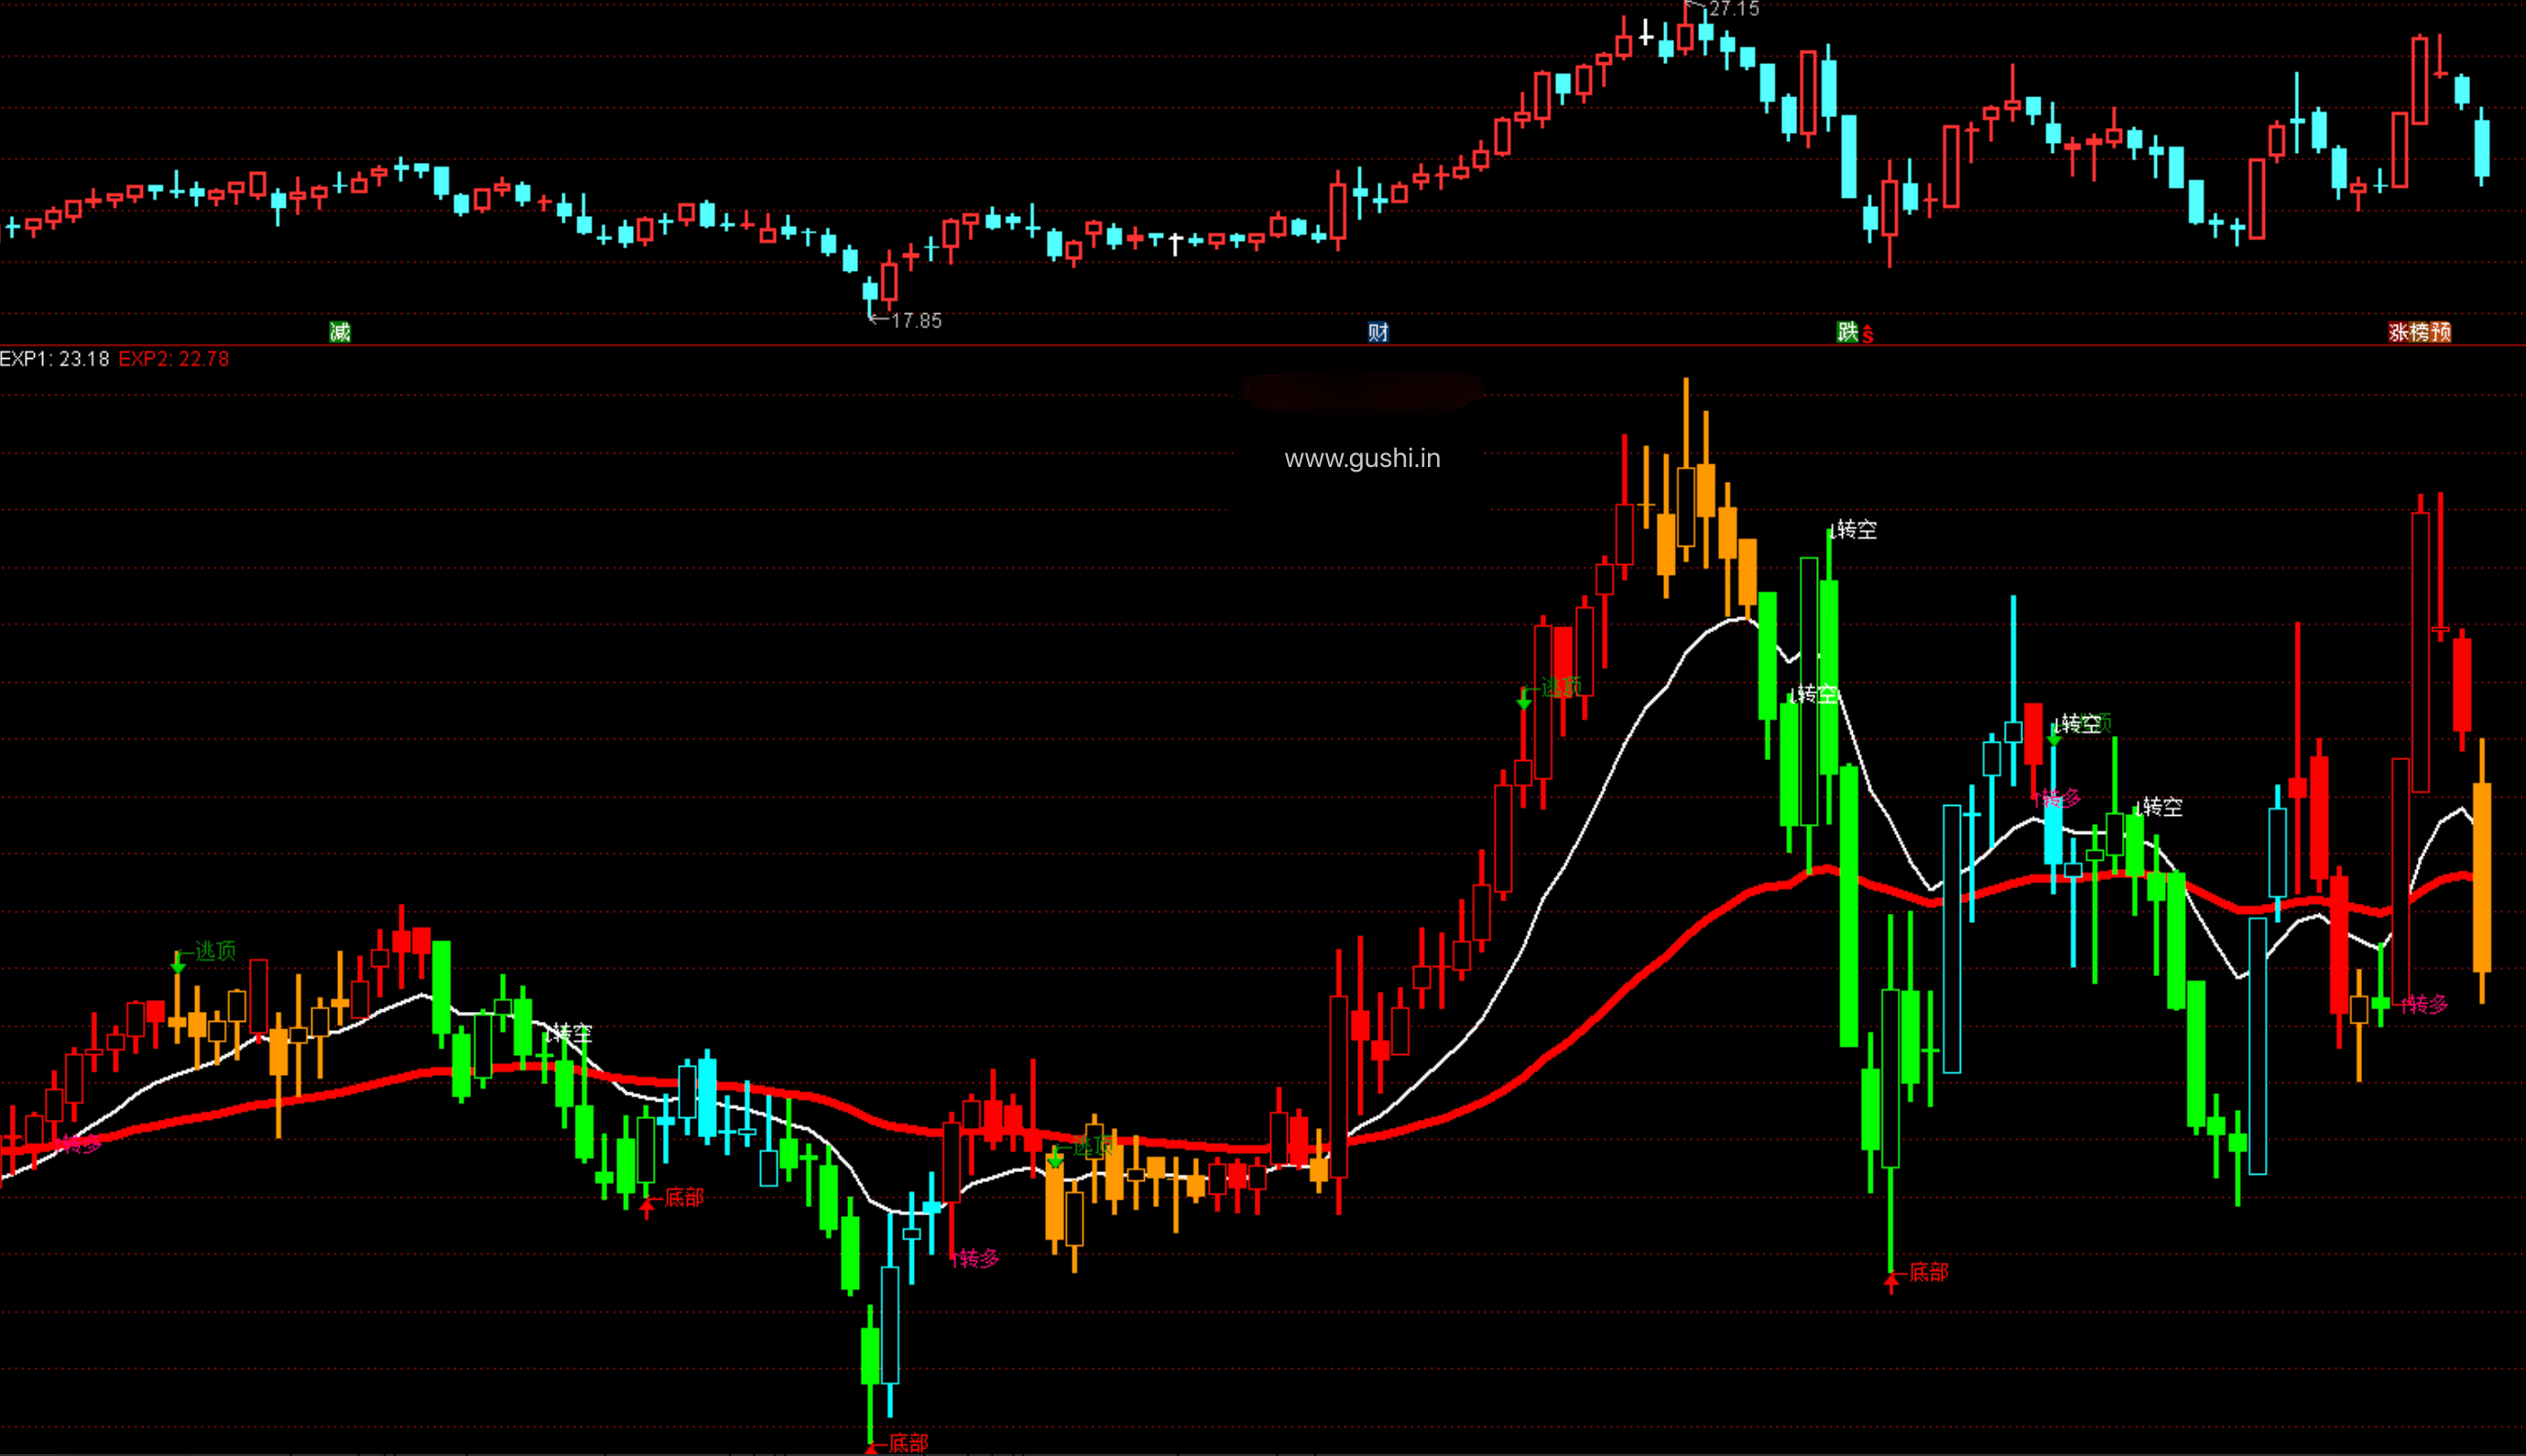Click the red S arrow icon beside 跌
This screenshot has height=1456, width=2526.
(1867, 335)
